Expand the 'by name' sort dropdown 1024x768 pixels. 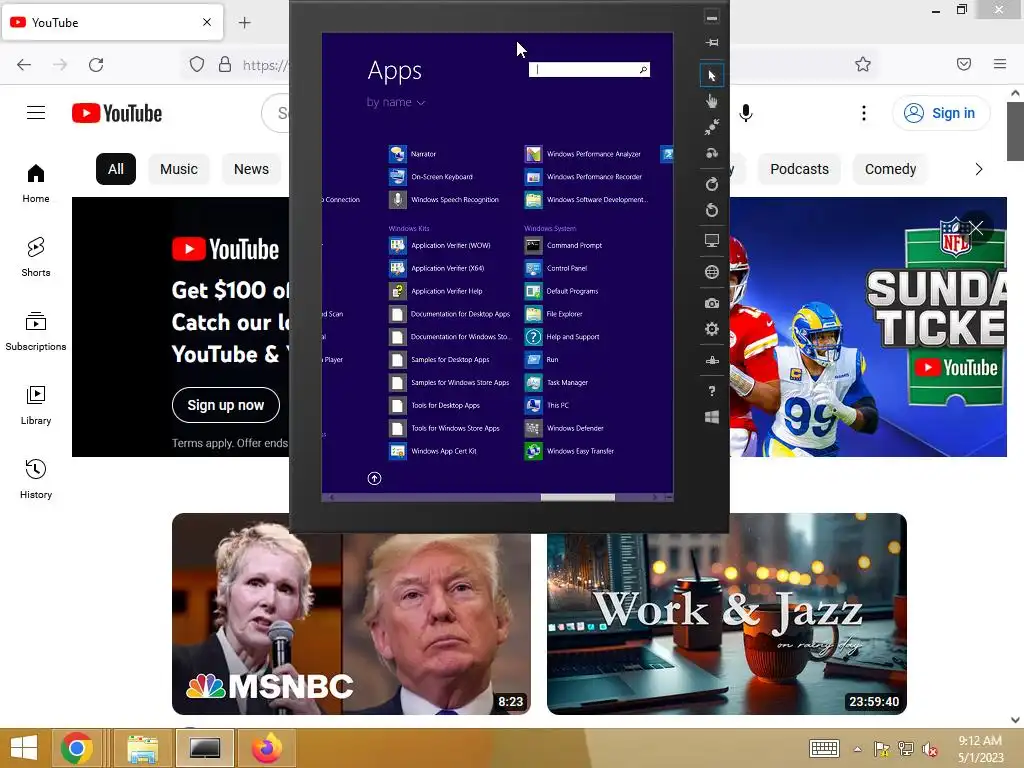click(396, 103)
